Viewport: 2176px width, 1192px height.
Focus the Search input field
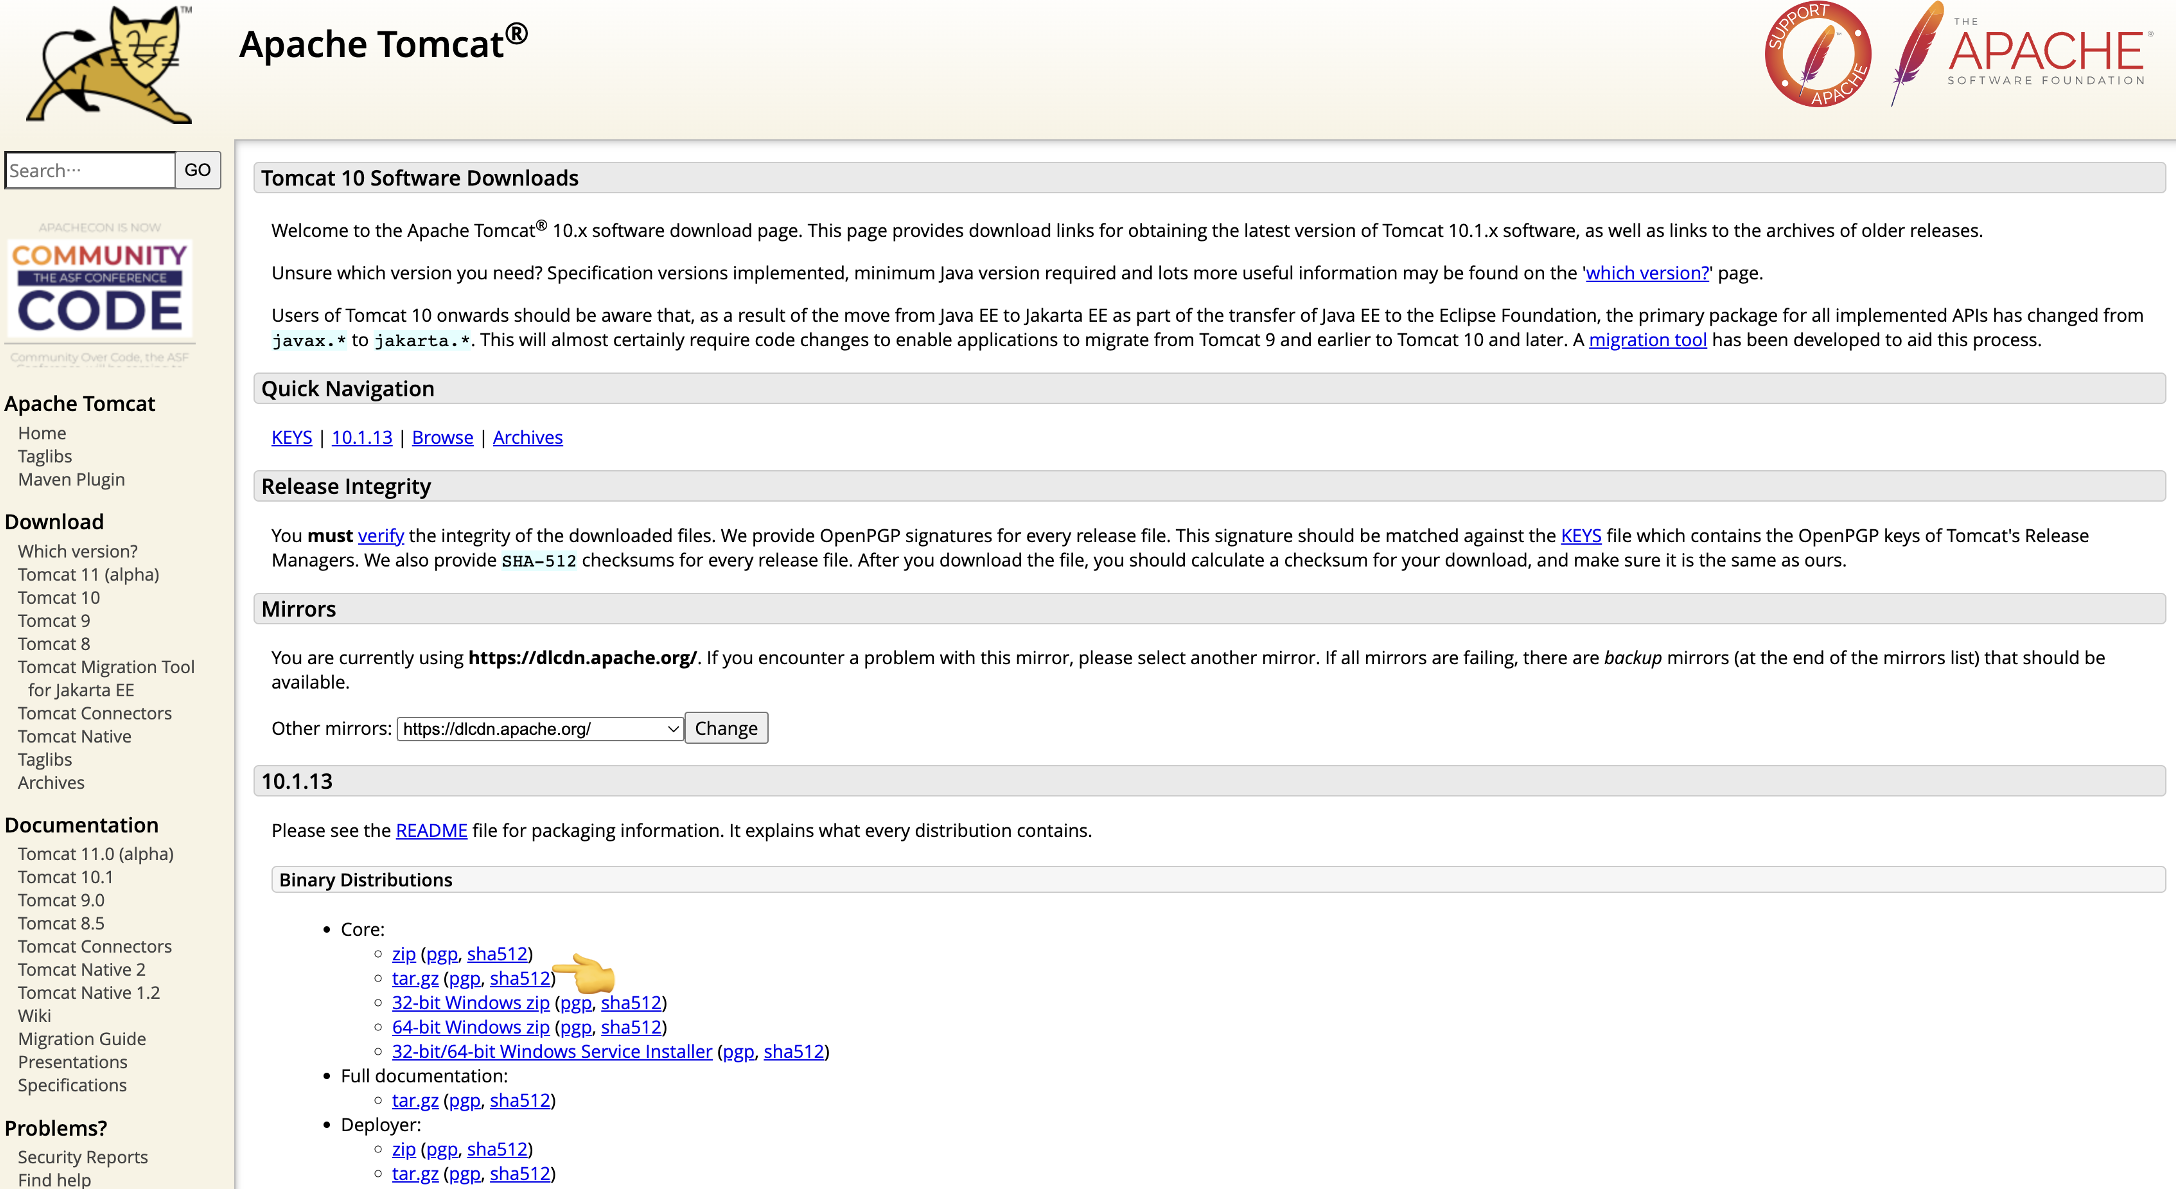pos(90,170)
